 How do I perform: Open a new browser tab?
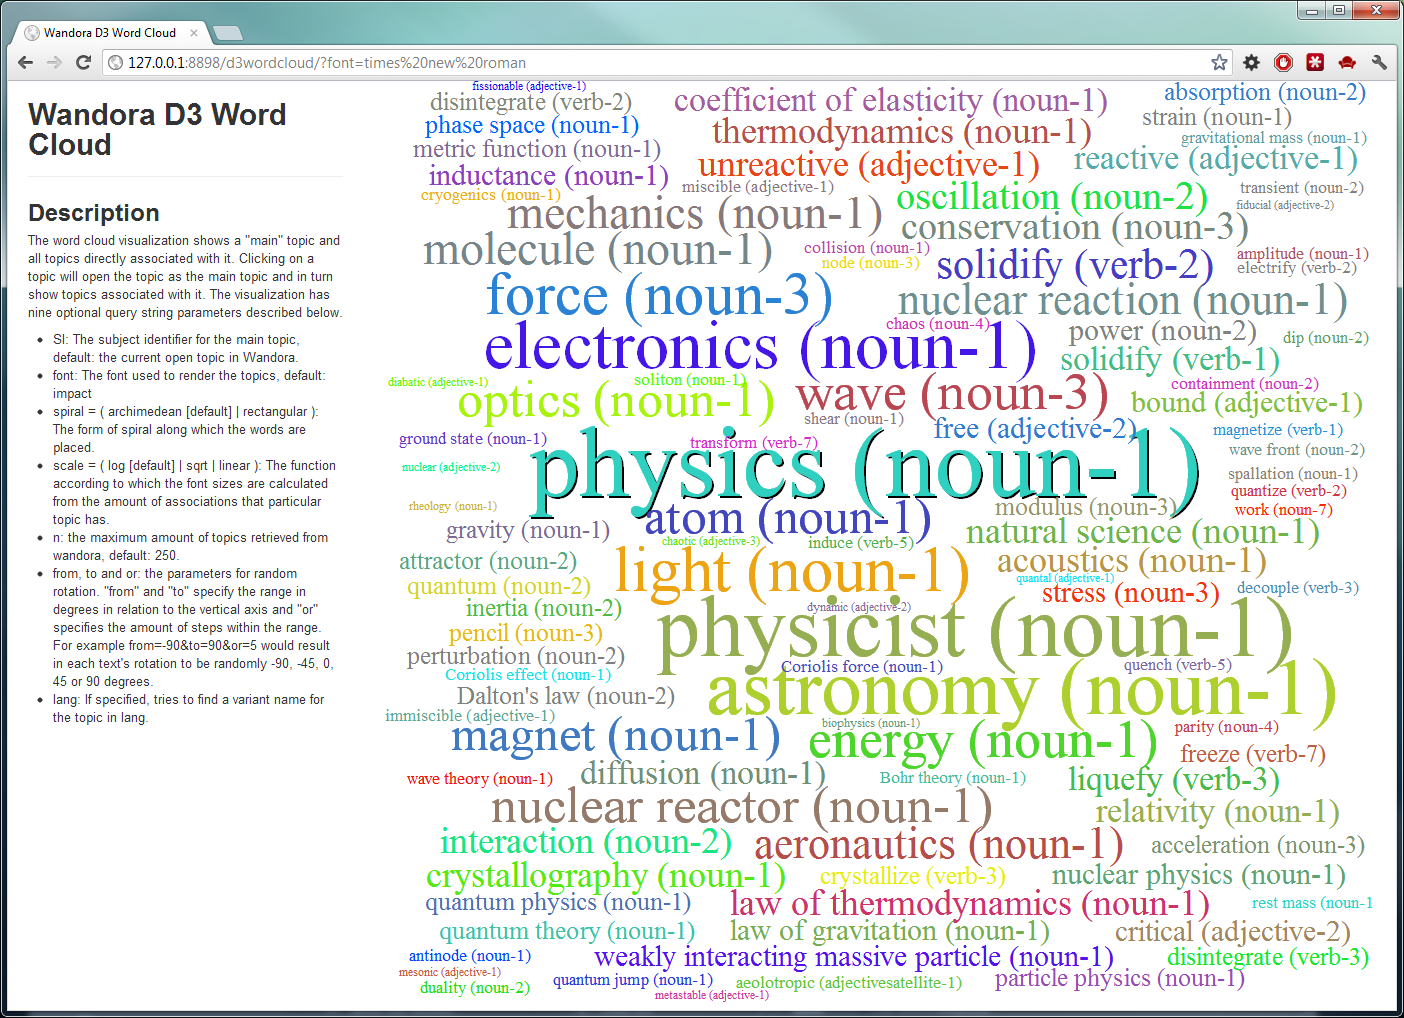(x=228, y=31)
